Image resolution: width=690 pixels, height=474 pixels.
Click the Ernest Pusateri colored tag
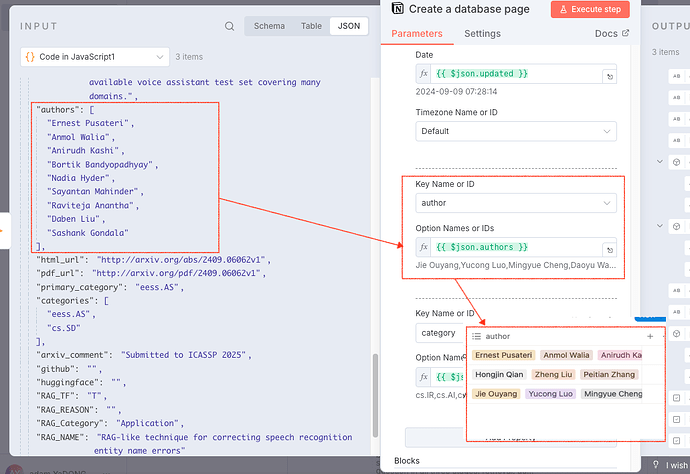(502, 355)
